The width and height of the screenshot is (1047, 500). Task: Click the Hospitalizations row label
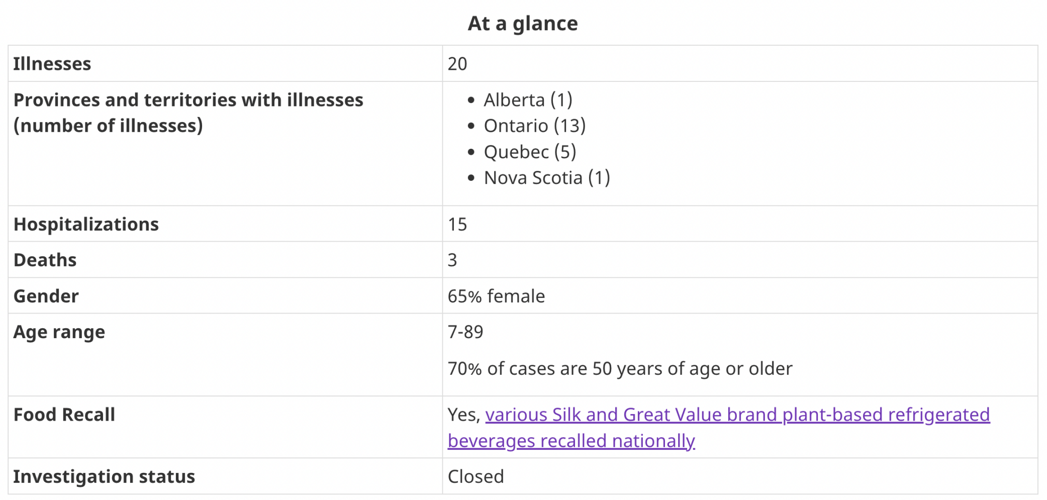coord(86,224)
